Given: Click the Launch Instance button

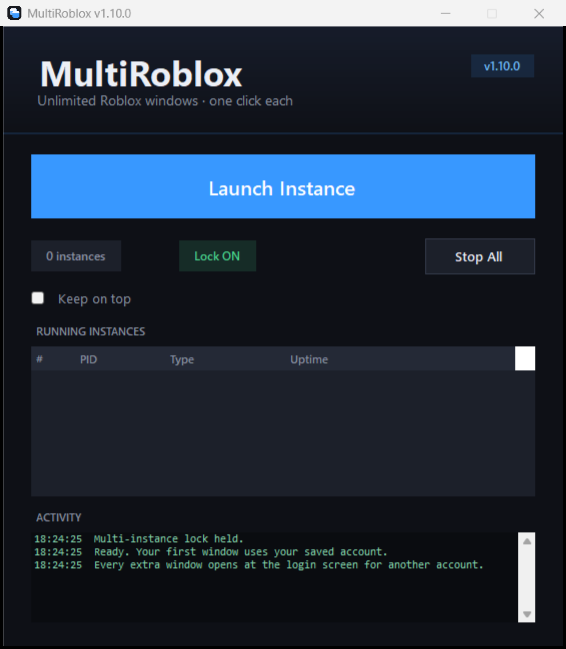Looking at the screenshot, I should (283, 186).
